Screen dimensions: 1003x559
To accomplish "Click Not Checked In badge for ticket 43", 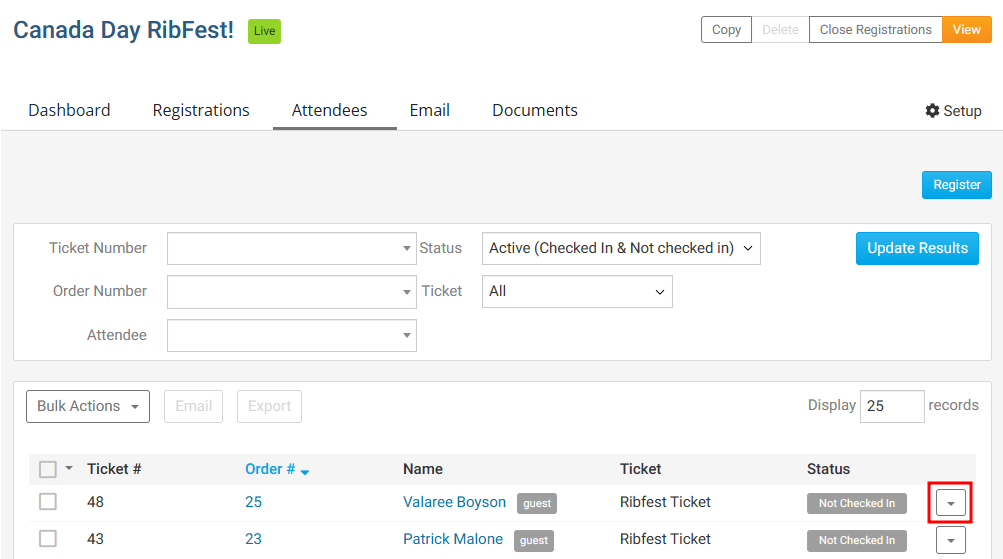I will pyautogui.click(x=856, y=540).
